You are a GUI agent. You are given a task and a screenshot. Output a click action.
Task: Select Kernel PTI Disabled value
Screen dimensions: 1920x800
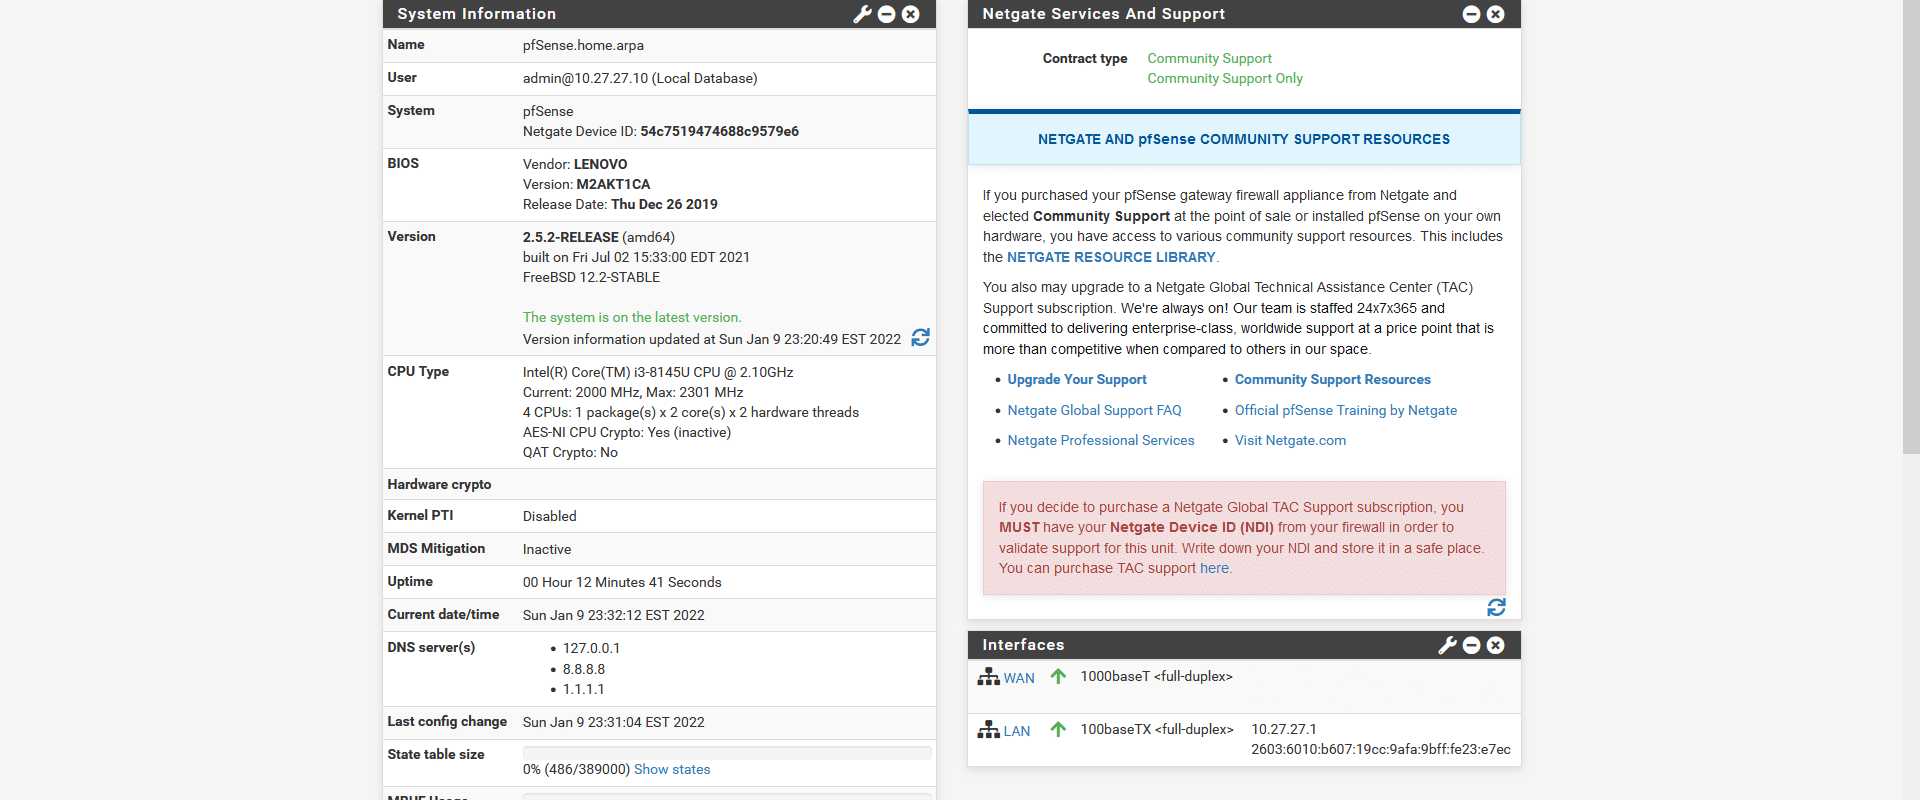click(549, 516)
